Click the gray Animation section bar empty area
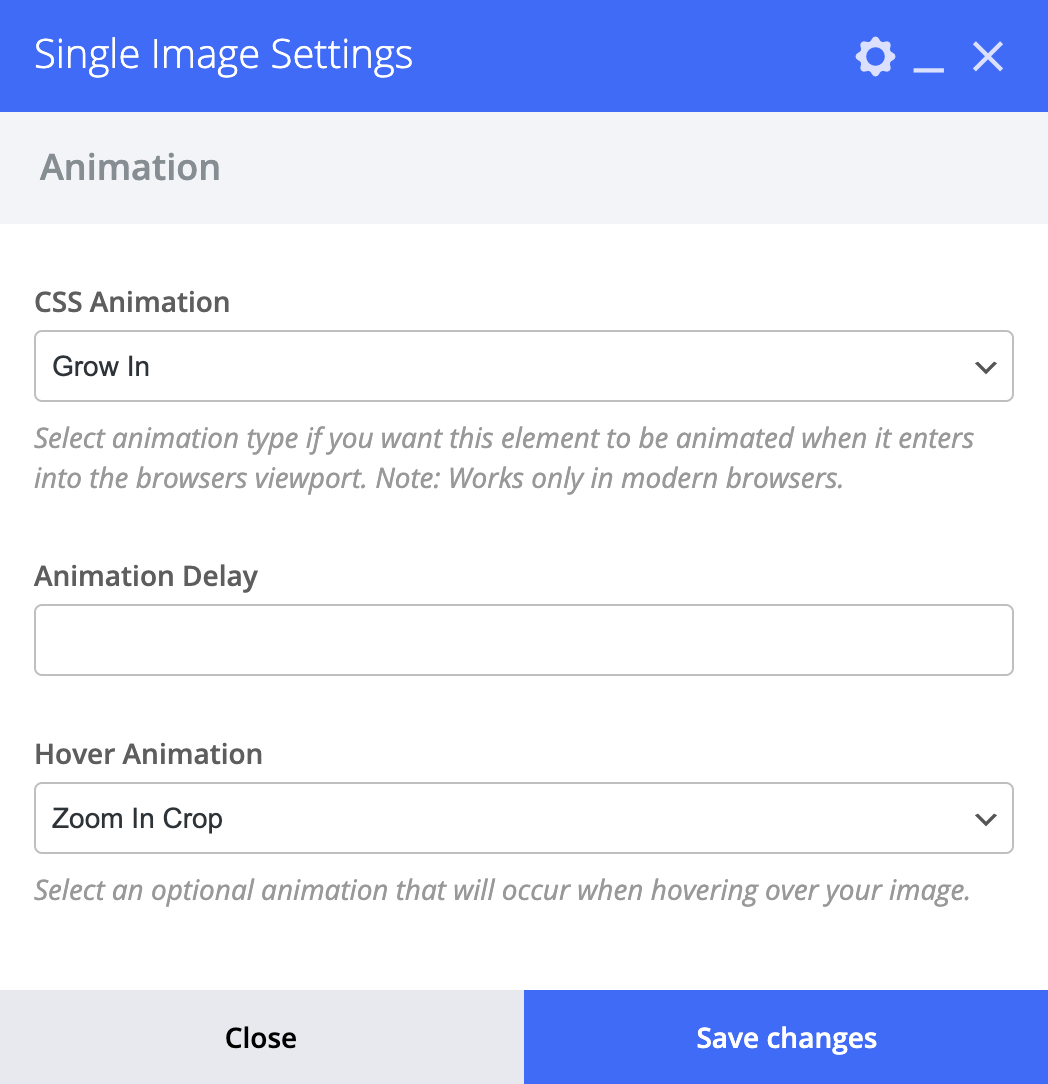Image resolution: width=1048 pixels, height=1084 pixels. 622,167
